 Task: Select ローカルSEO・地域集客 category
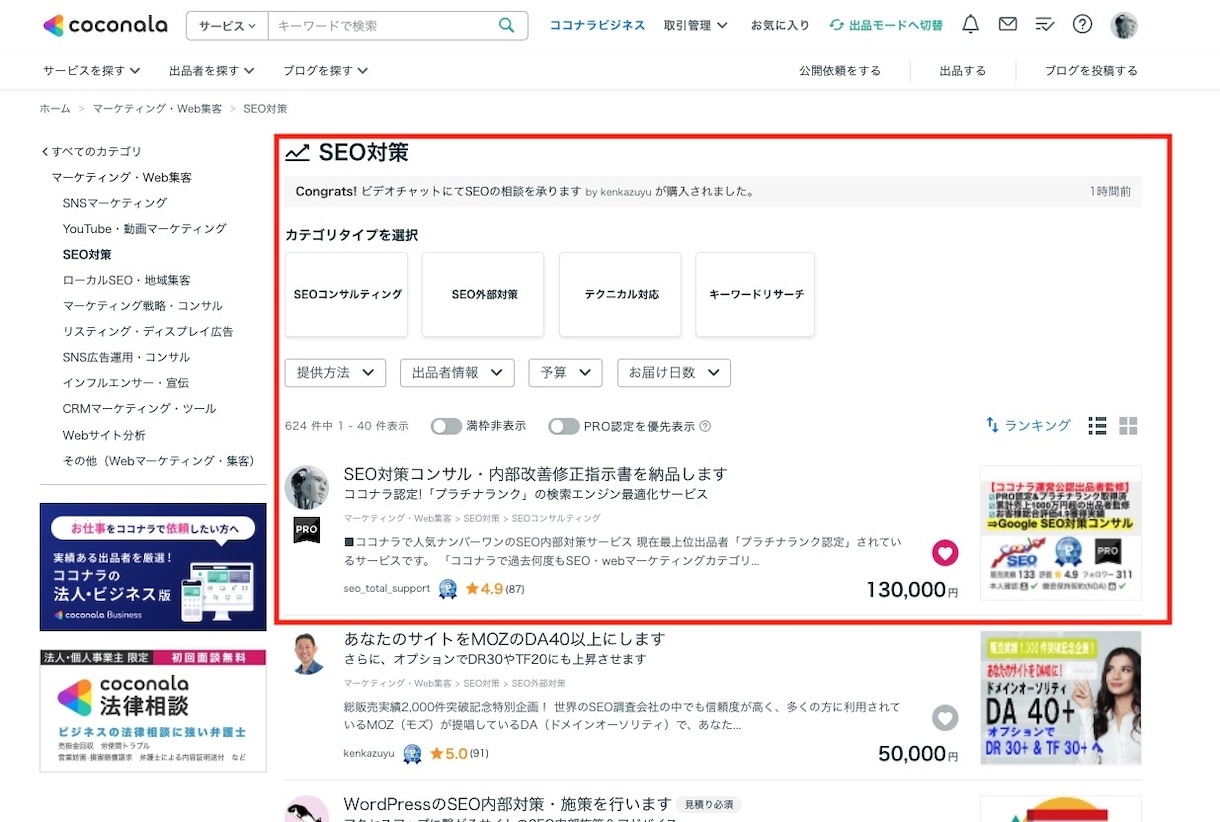(x=126, y=280)
